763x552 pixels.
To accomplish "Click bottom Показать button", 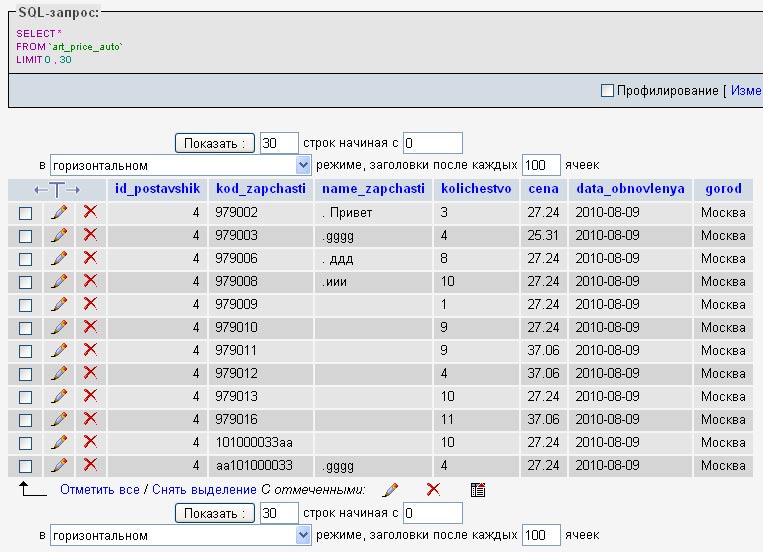I will [215, 514].
